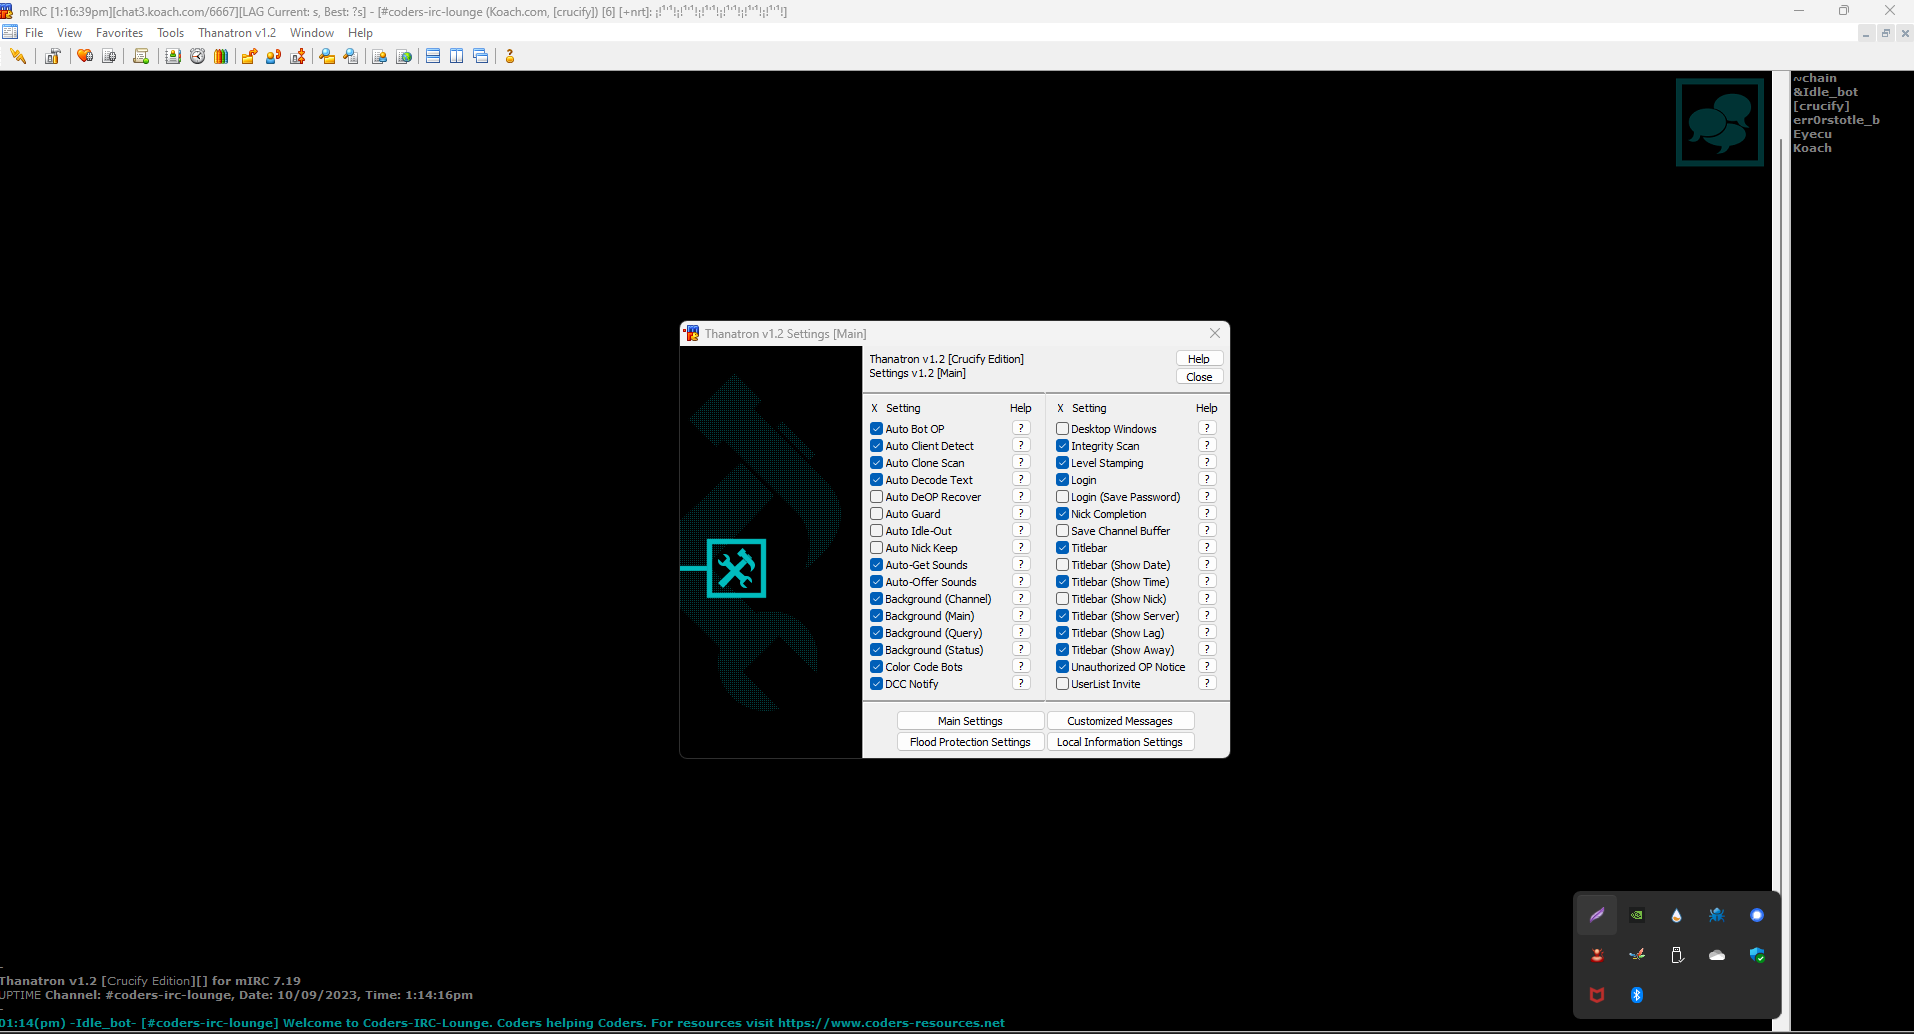Tile windows vertically via toolbar icon

(457, 56)
